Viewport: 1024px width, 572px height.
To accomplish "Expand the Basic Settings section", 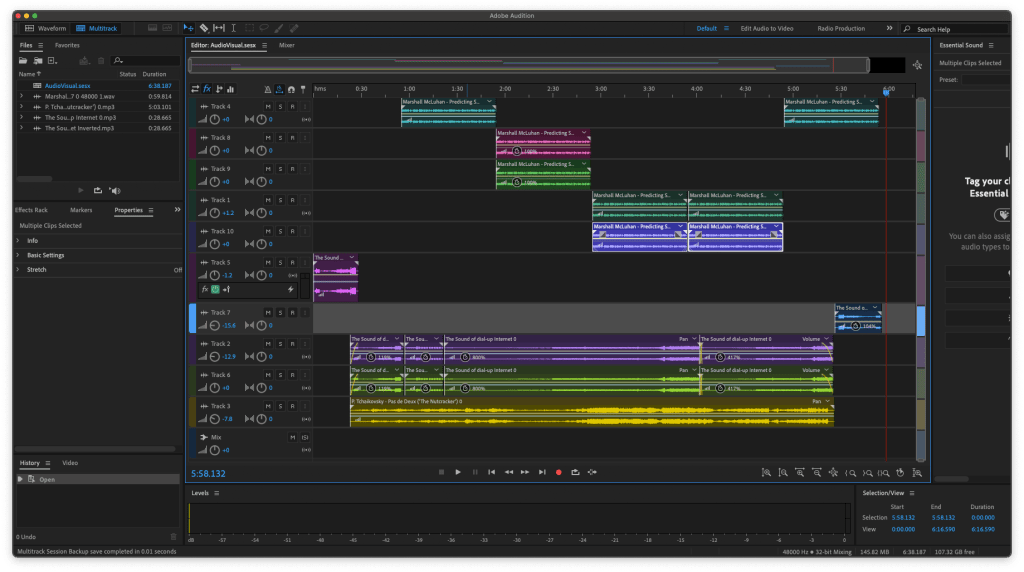I will point(45,255).
